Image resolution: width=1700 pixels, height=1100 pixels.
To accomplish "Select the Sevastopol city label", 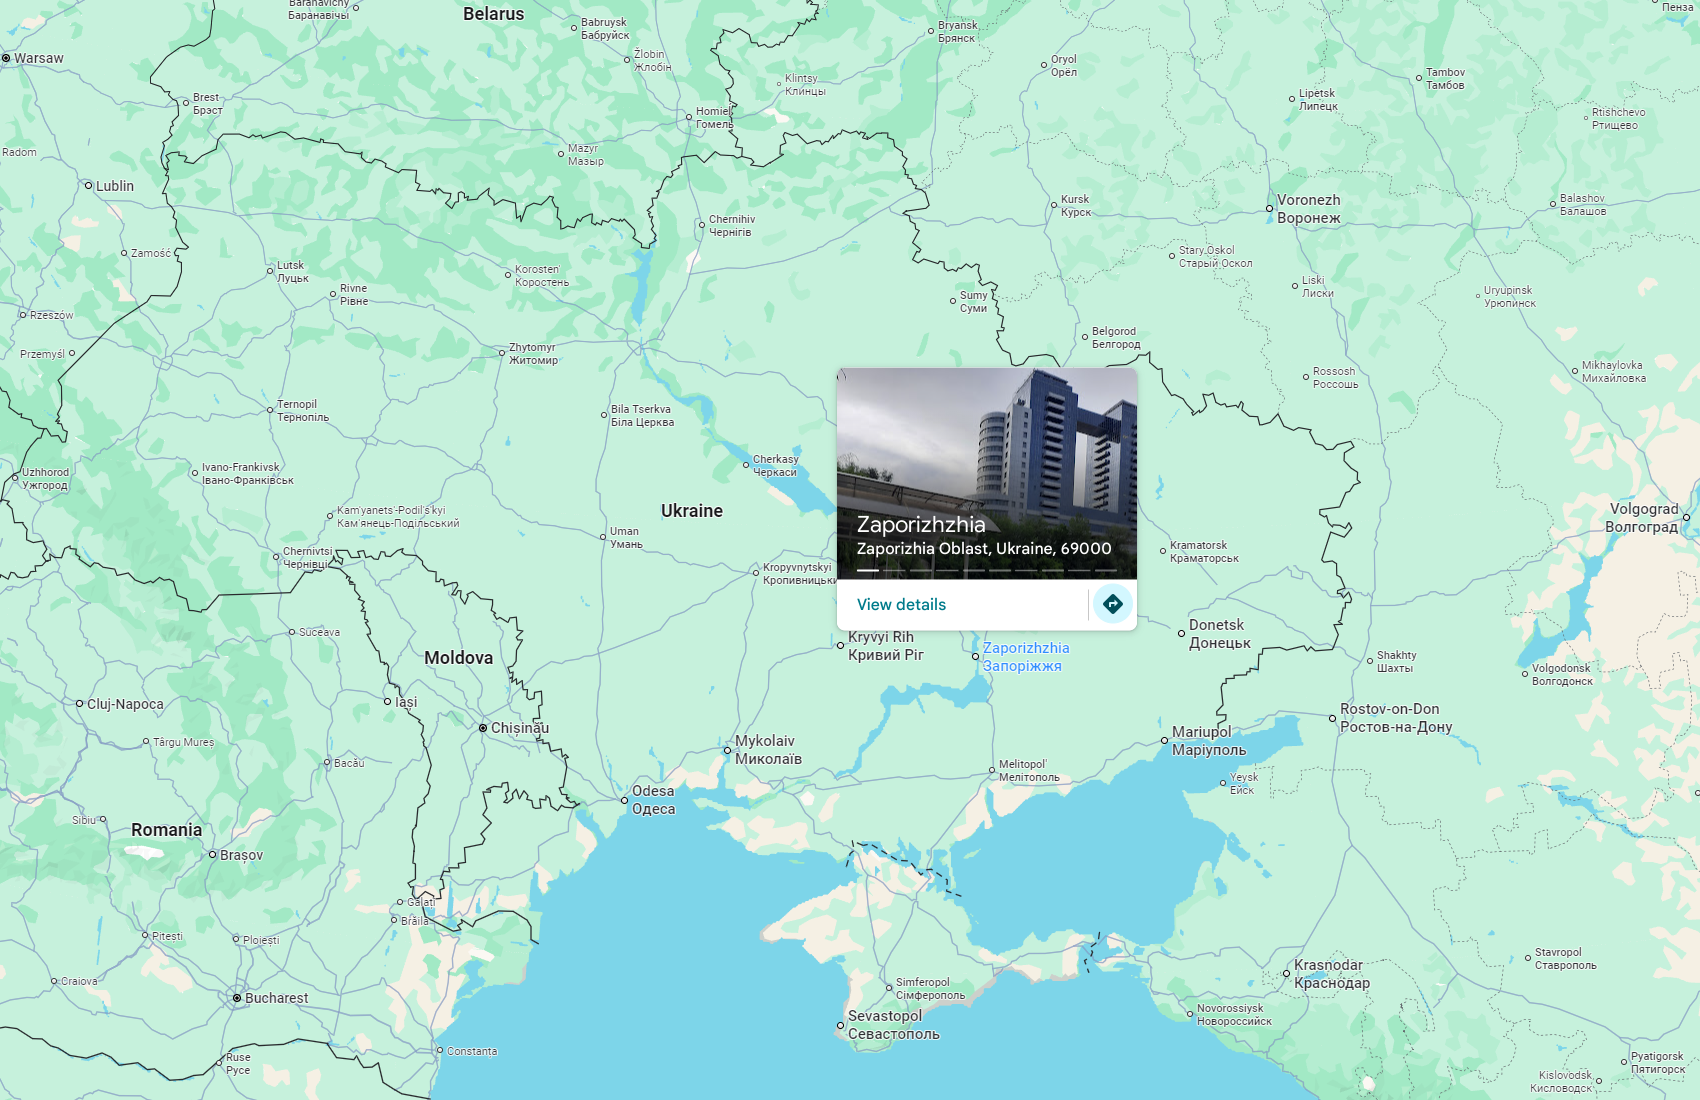I will pyautogui.click(x=894, y=1025).
